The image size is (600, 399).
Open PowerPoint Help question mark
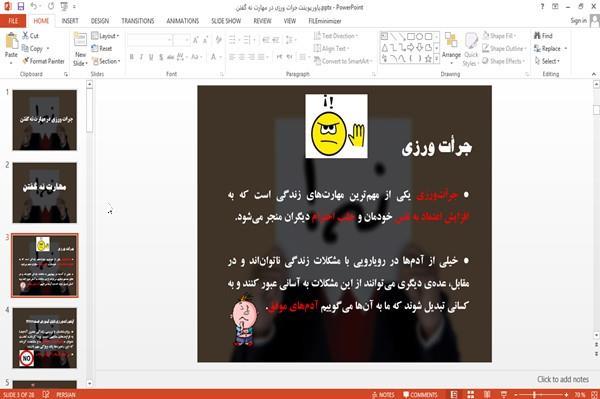coord(542,7)
